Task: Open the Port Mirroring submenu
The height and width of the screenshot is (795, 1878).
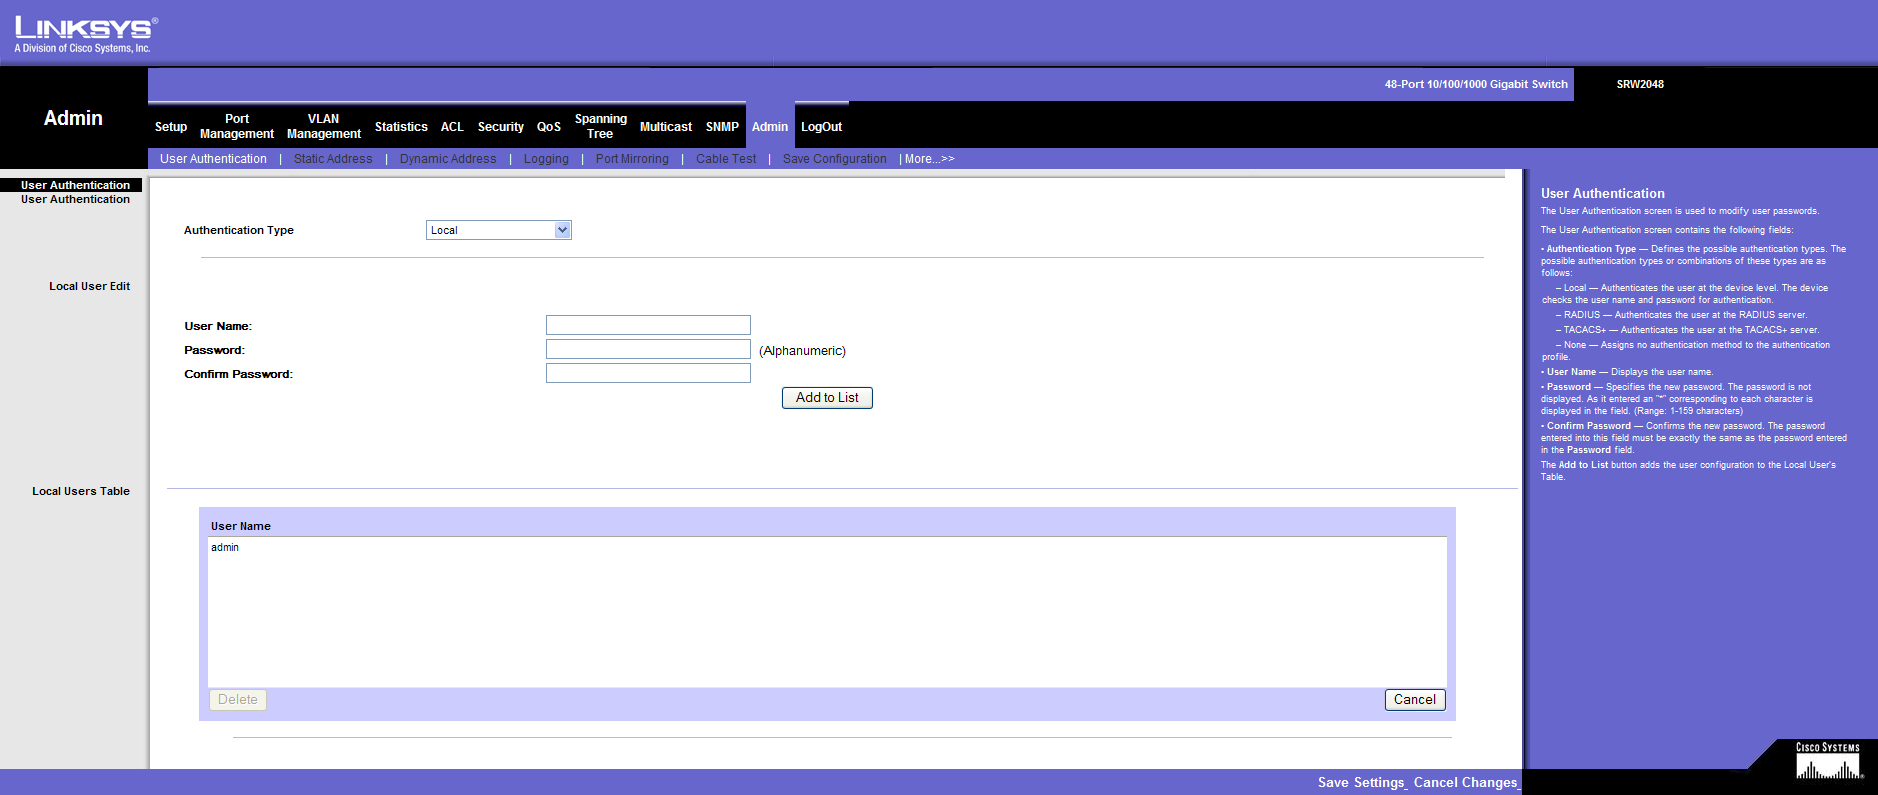Action: (x=632, y=159)
